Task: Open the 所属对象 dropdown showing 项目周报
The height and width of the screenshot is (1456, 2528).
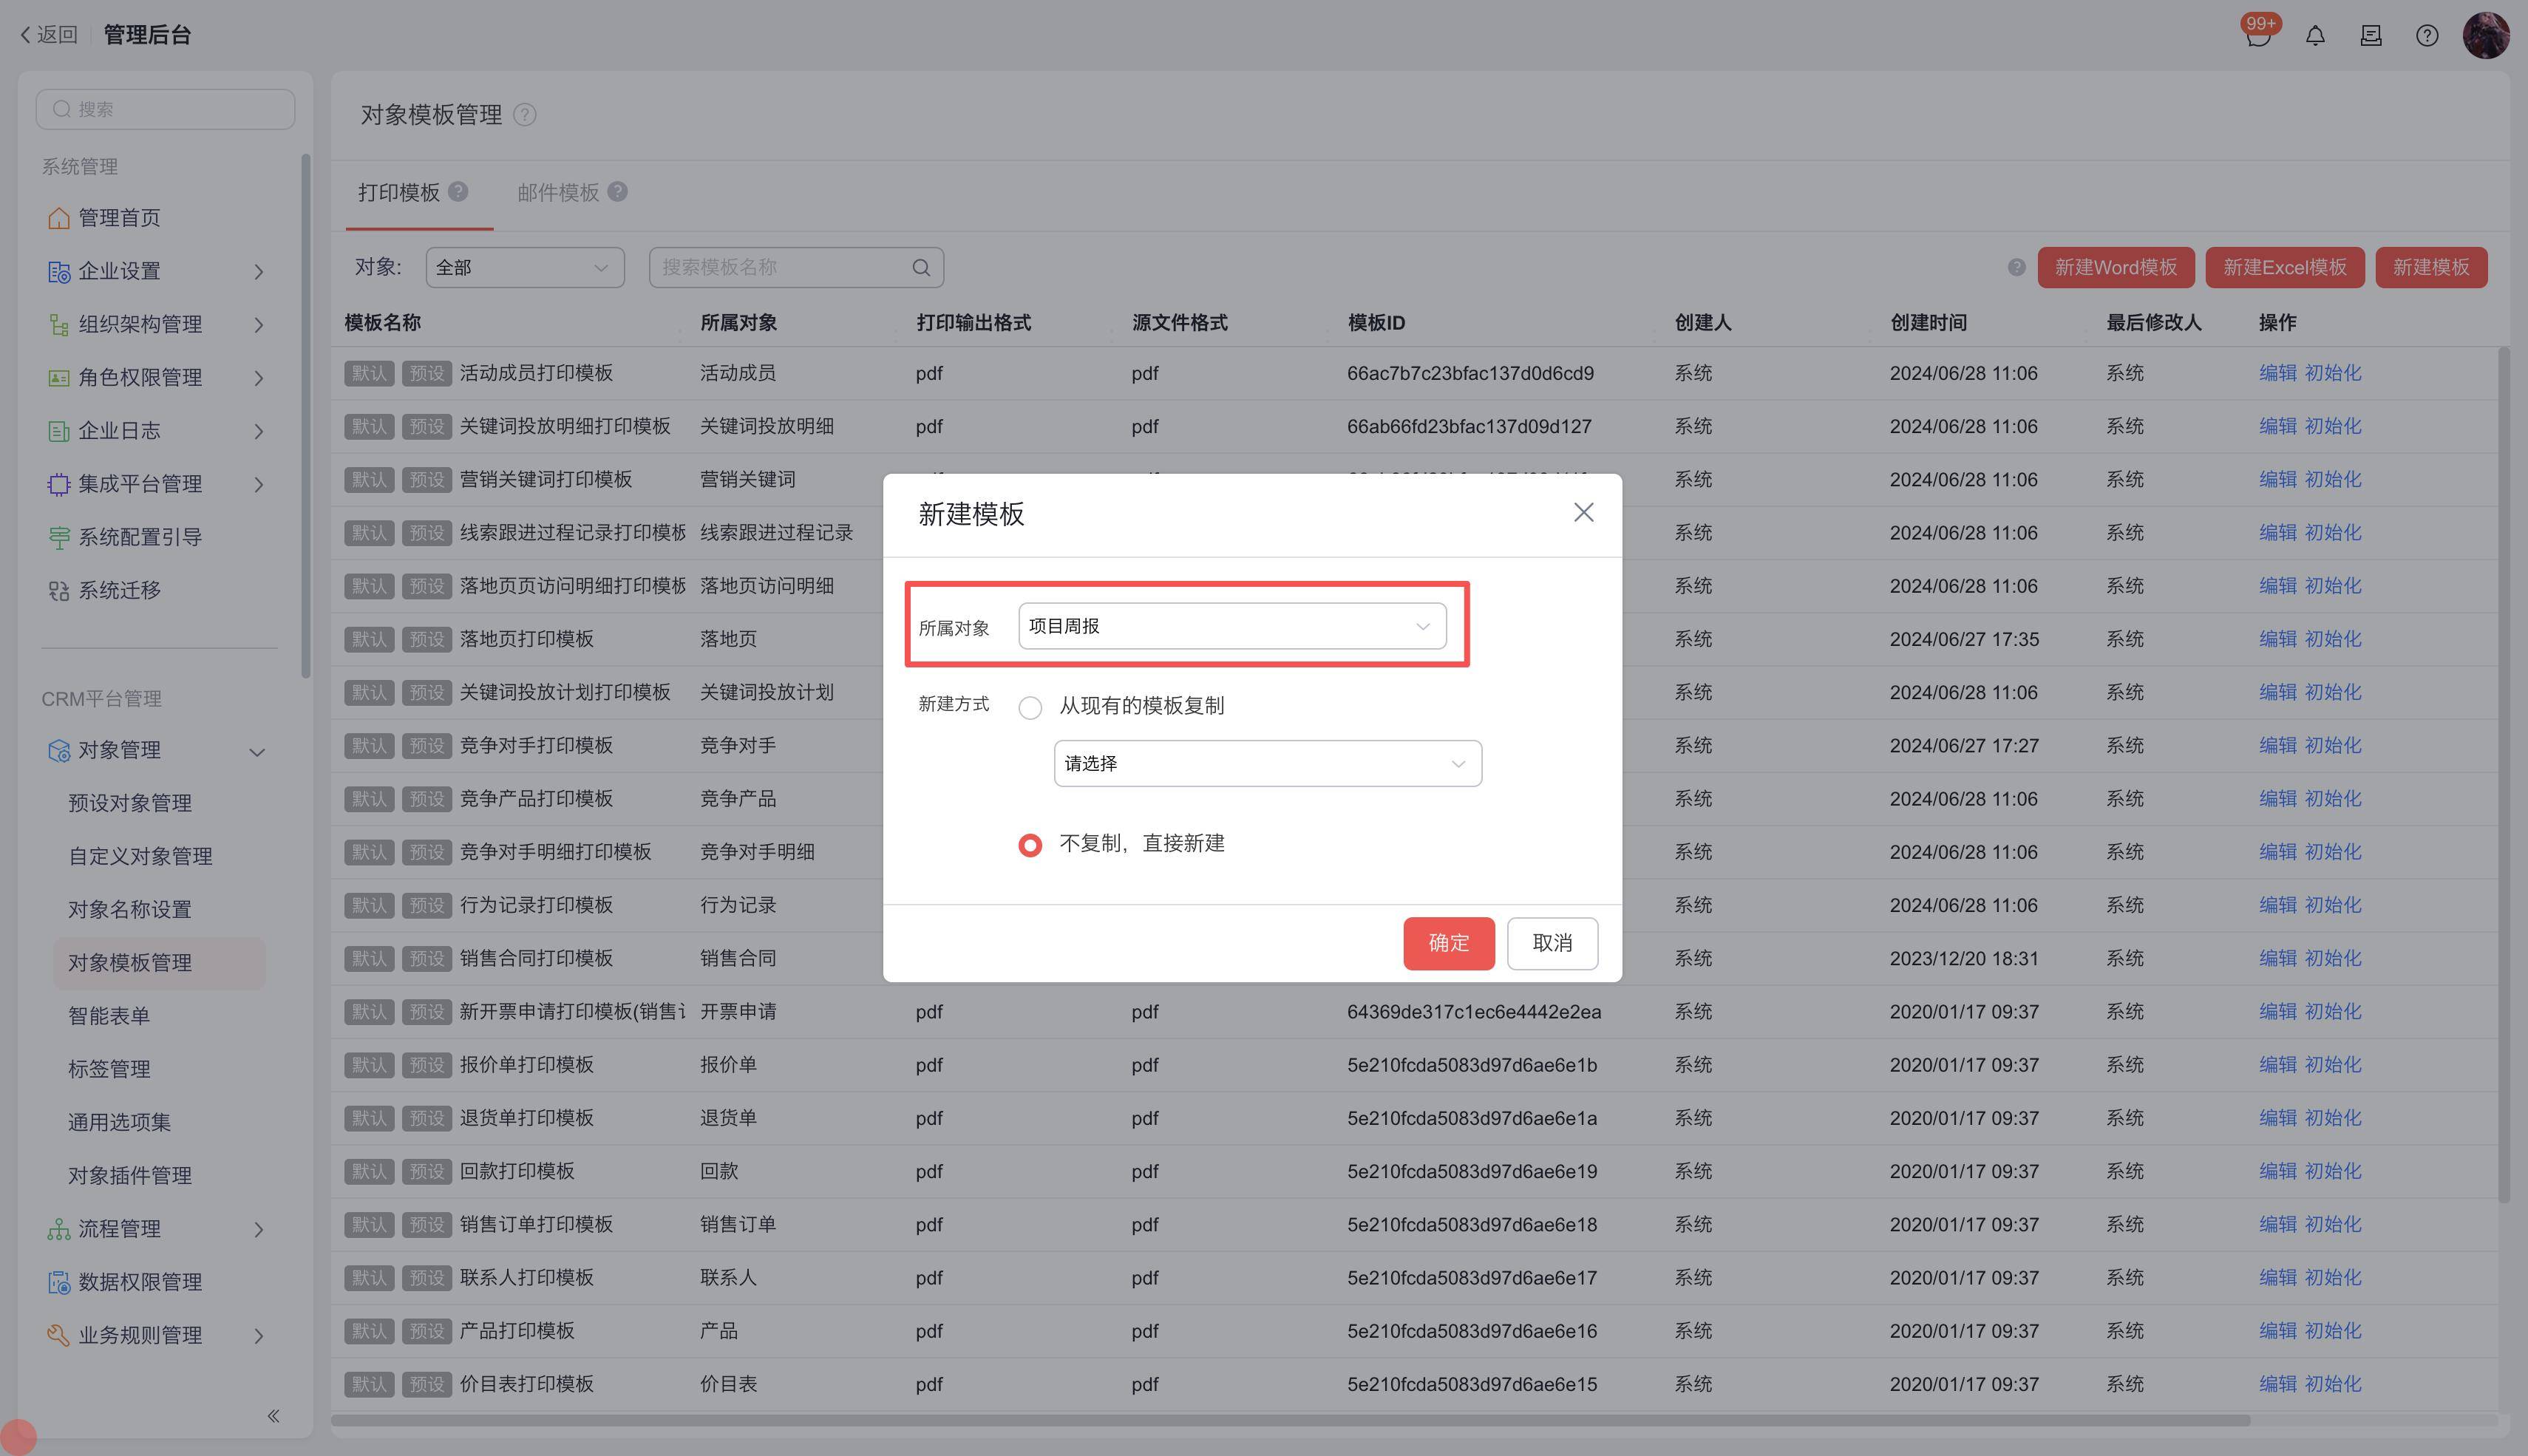Action: 1231,626
